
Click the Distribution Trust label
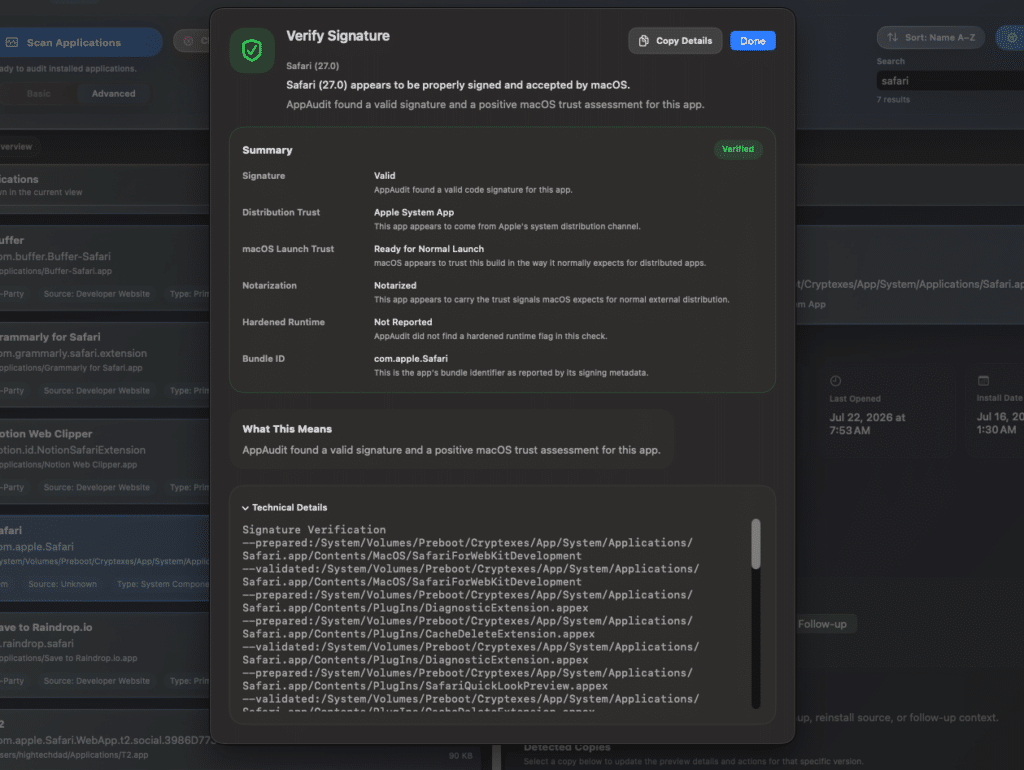pyautogui.click(x=281, y=212)
